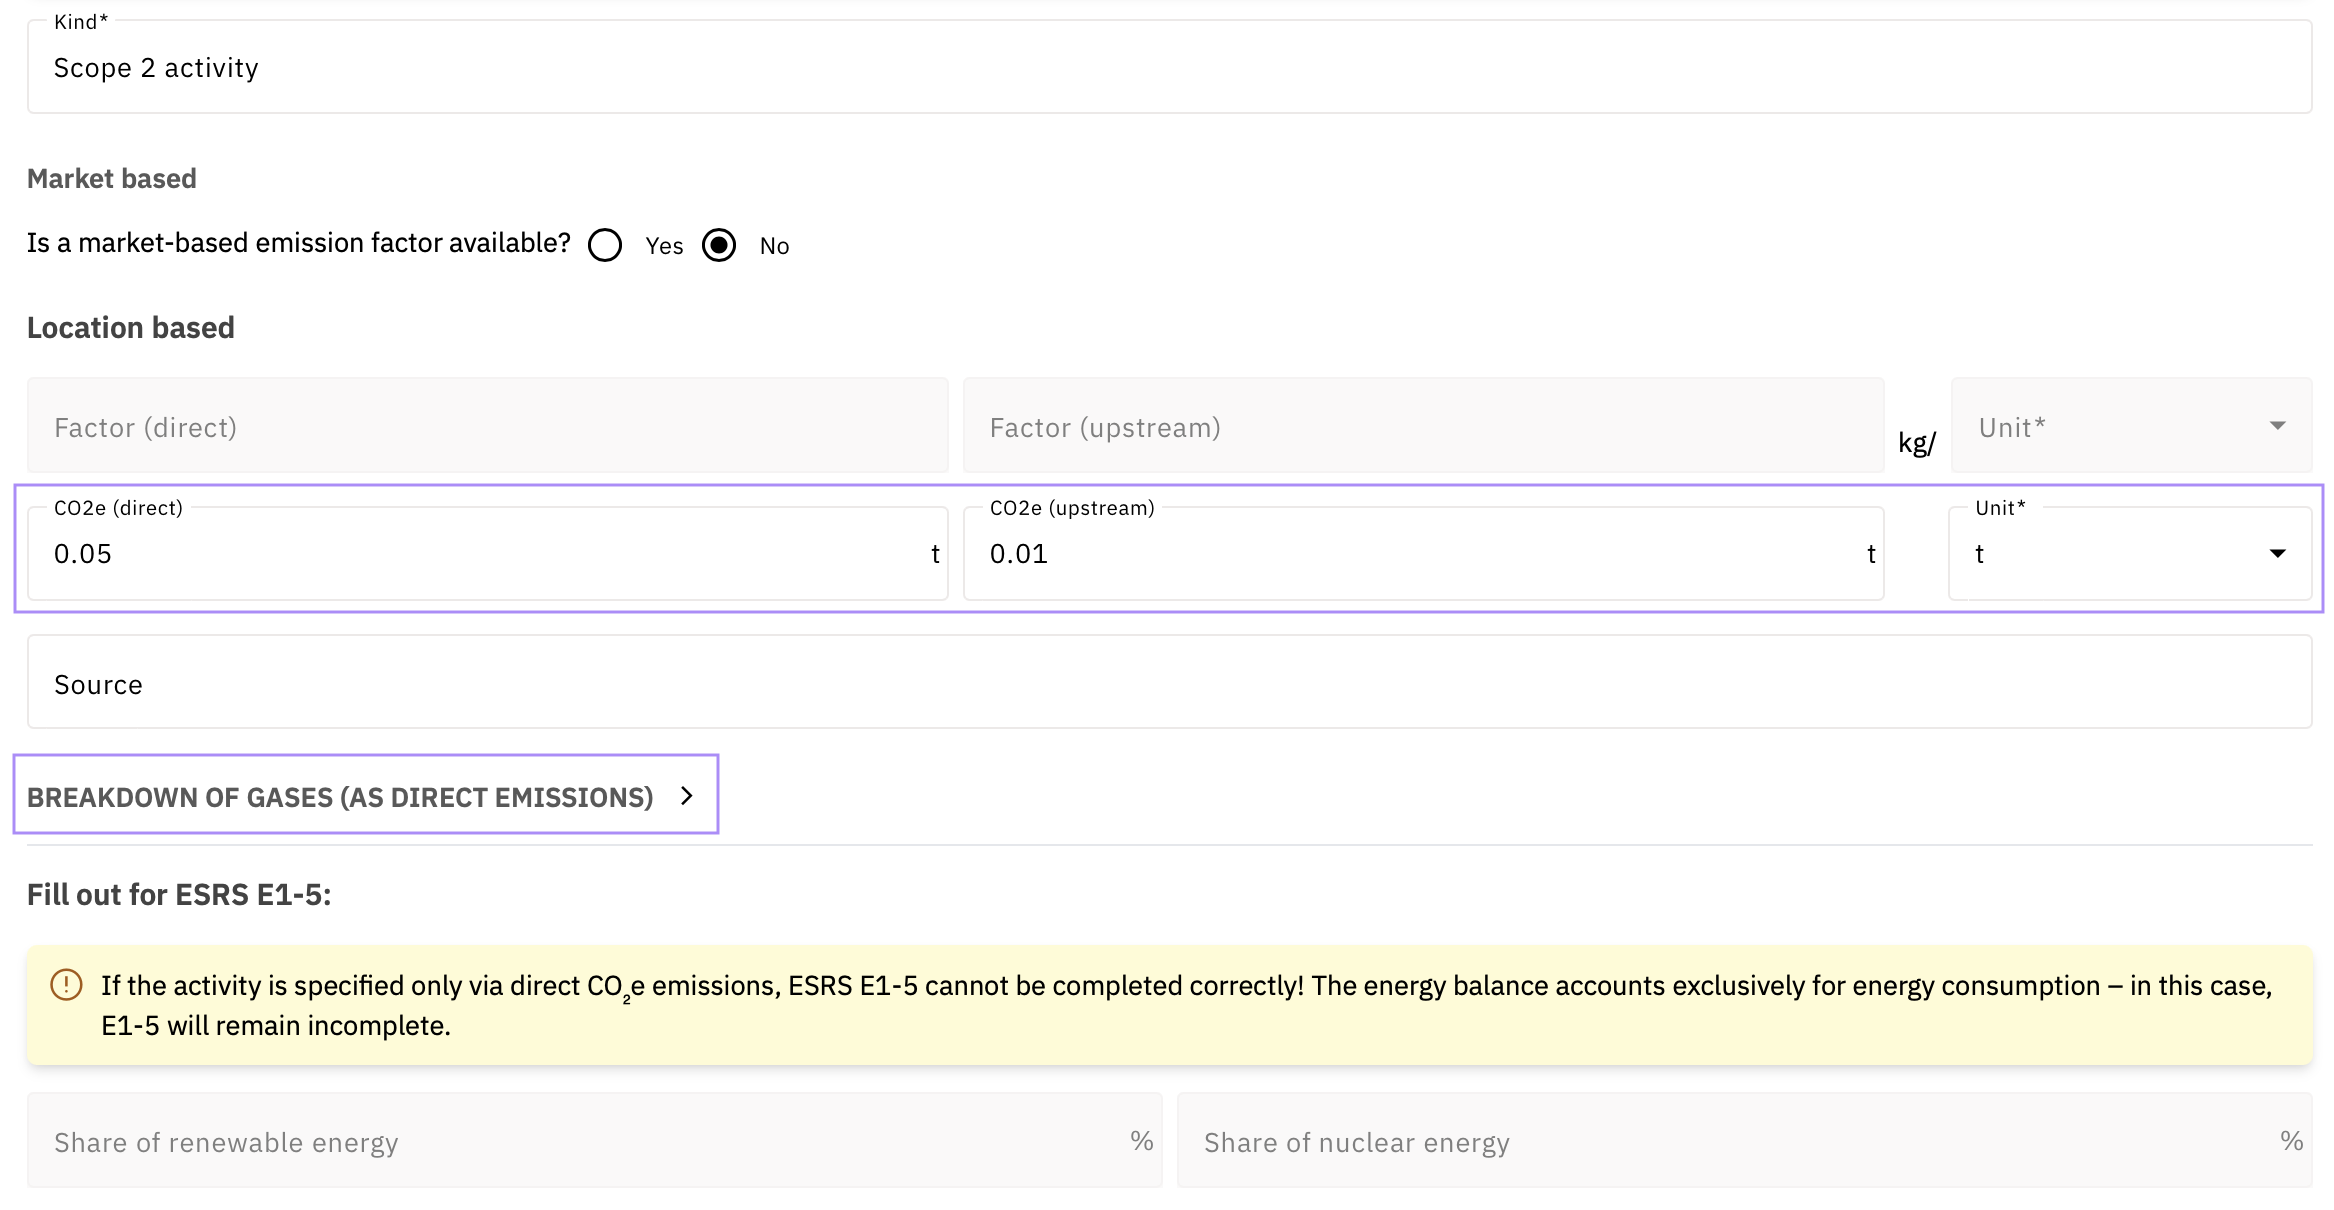
Task: Click the CO2e Unit dropdown arrow
Action: point(2277,554)
